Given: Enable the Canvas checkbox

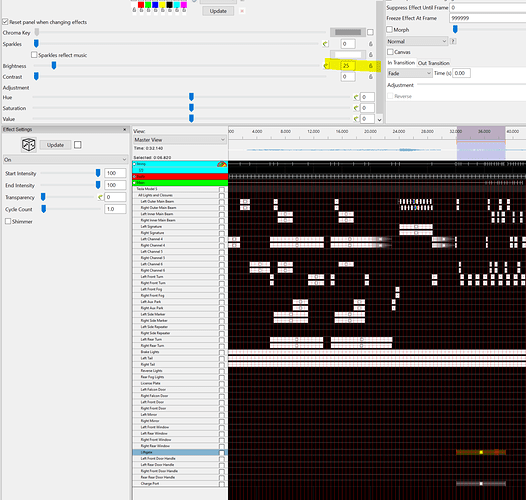Looking at the screenshot, I should click(390, 52).
